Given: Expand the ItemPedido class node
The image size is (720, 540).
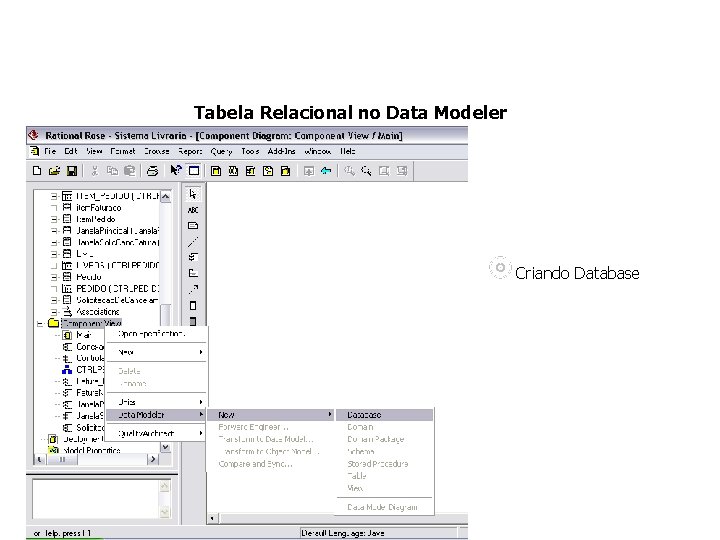Looking at the screenshot, I should (54, 219).
